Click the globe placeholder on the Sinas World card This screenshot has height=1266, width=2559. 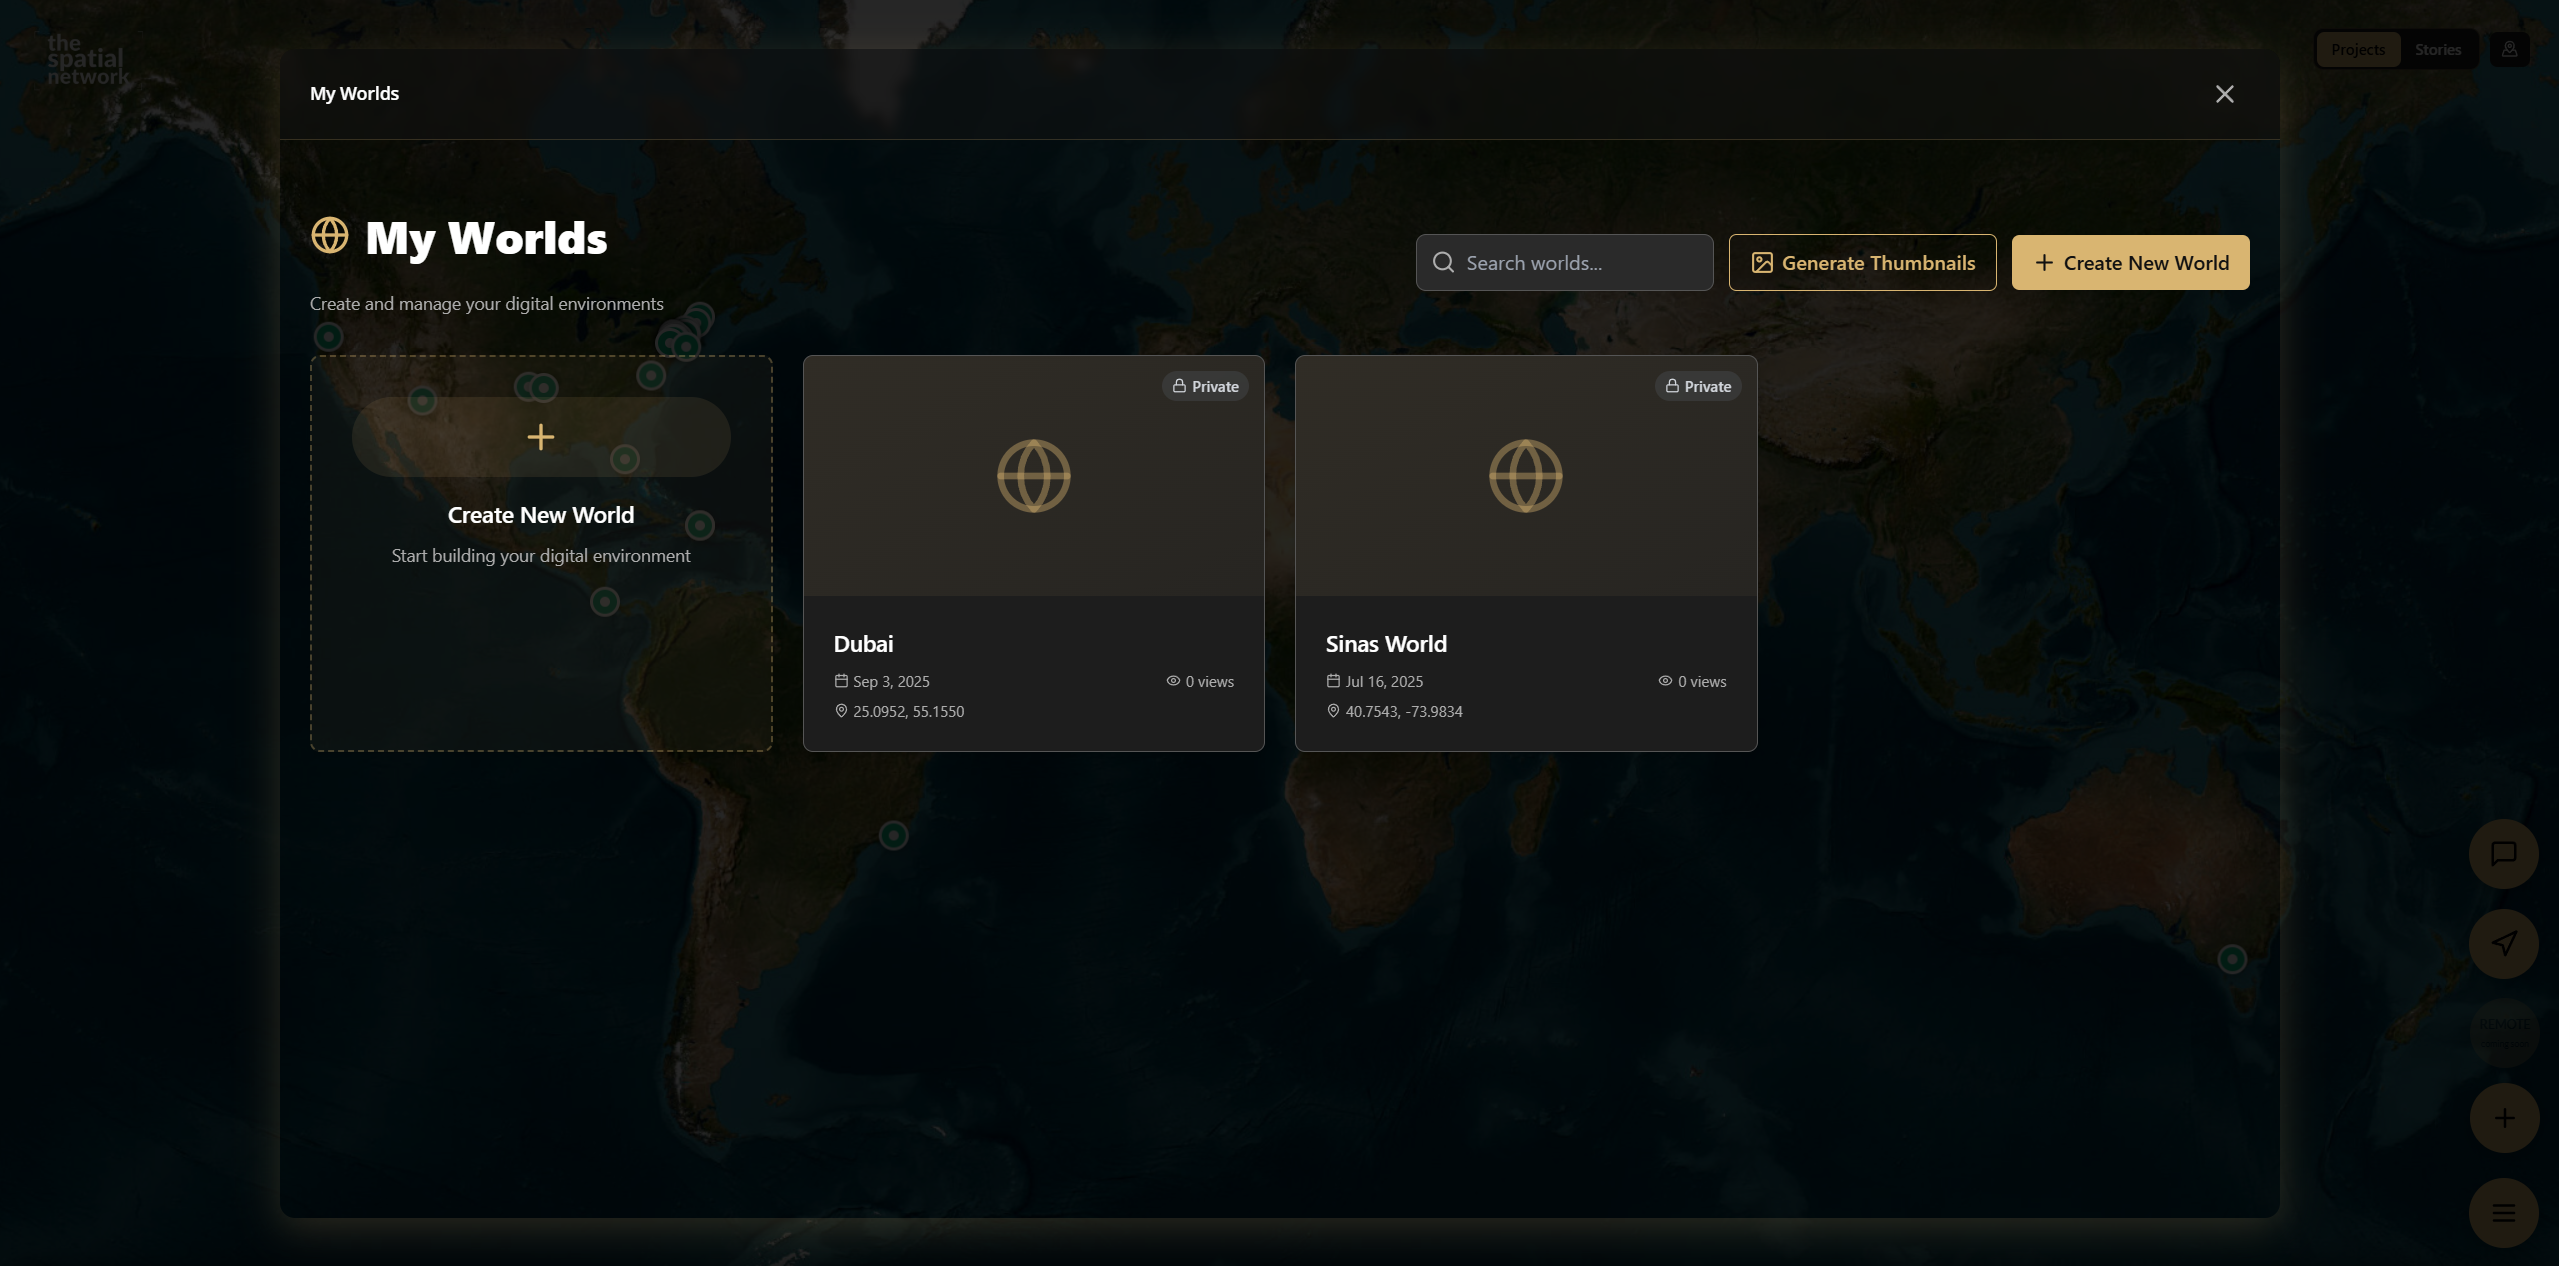click(x=1524, y=475)
